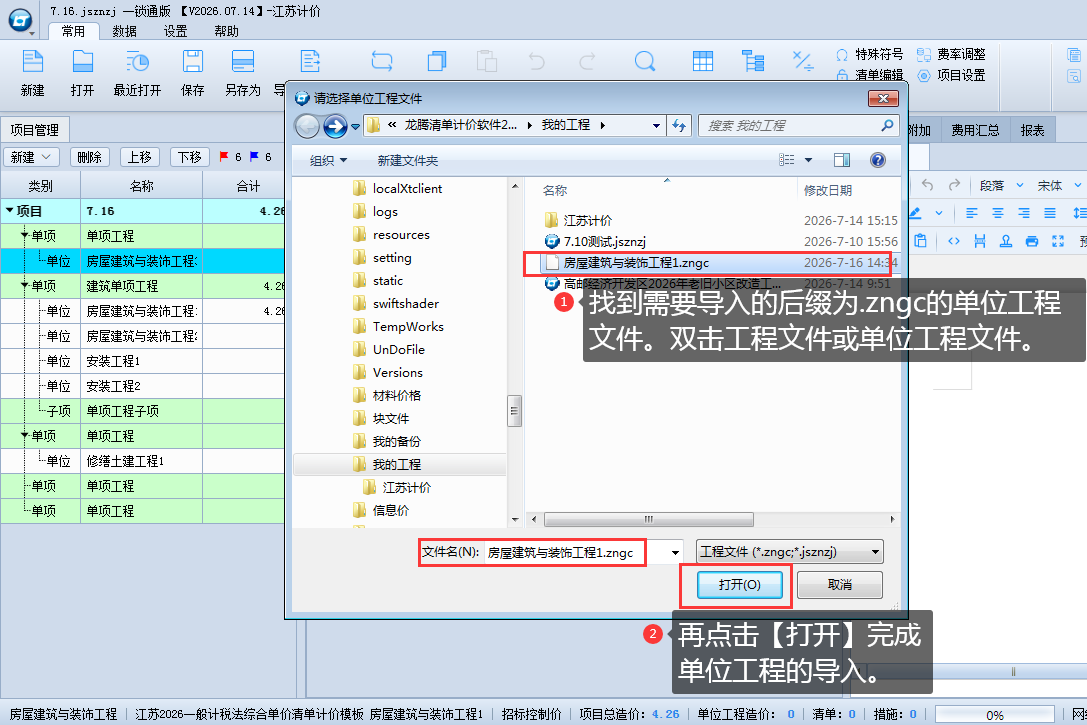Click the dialog's back navigation arrow

pyautogui.click(x=307, y=126)
